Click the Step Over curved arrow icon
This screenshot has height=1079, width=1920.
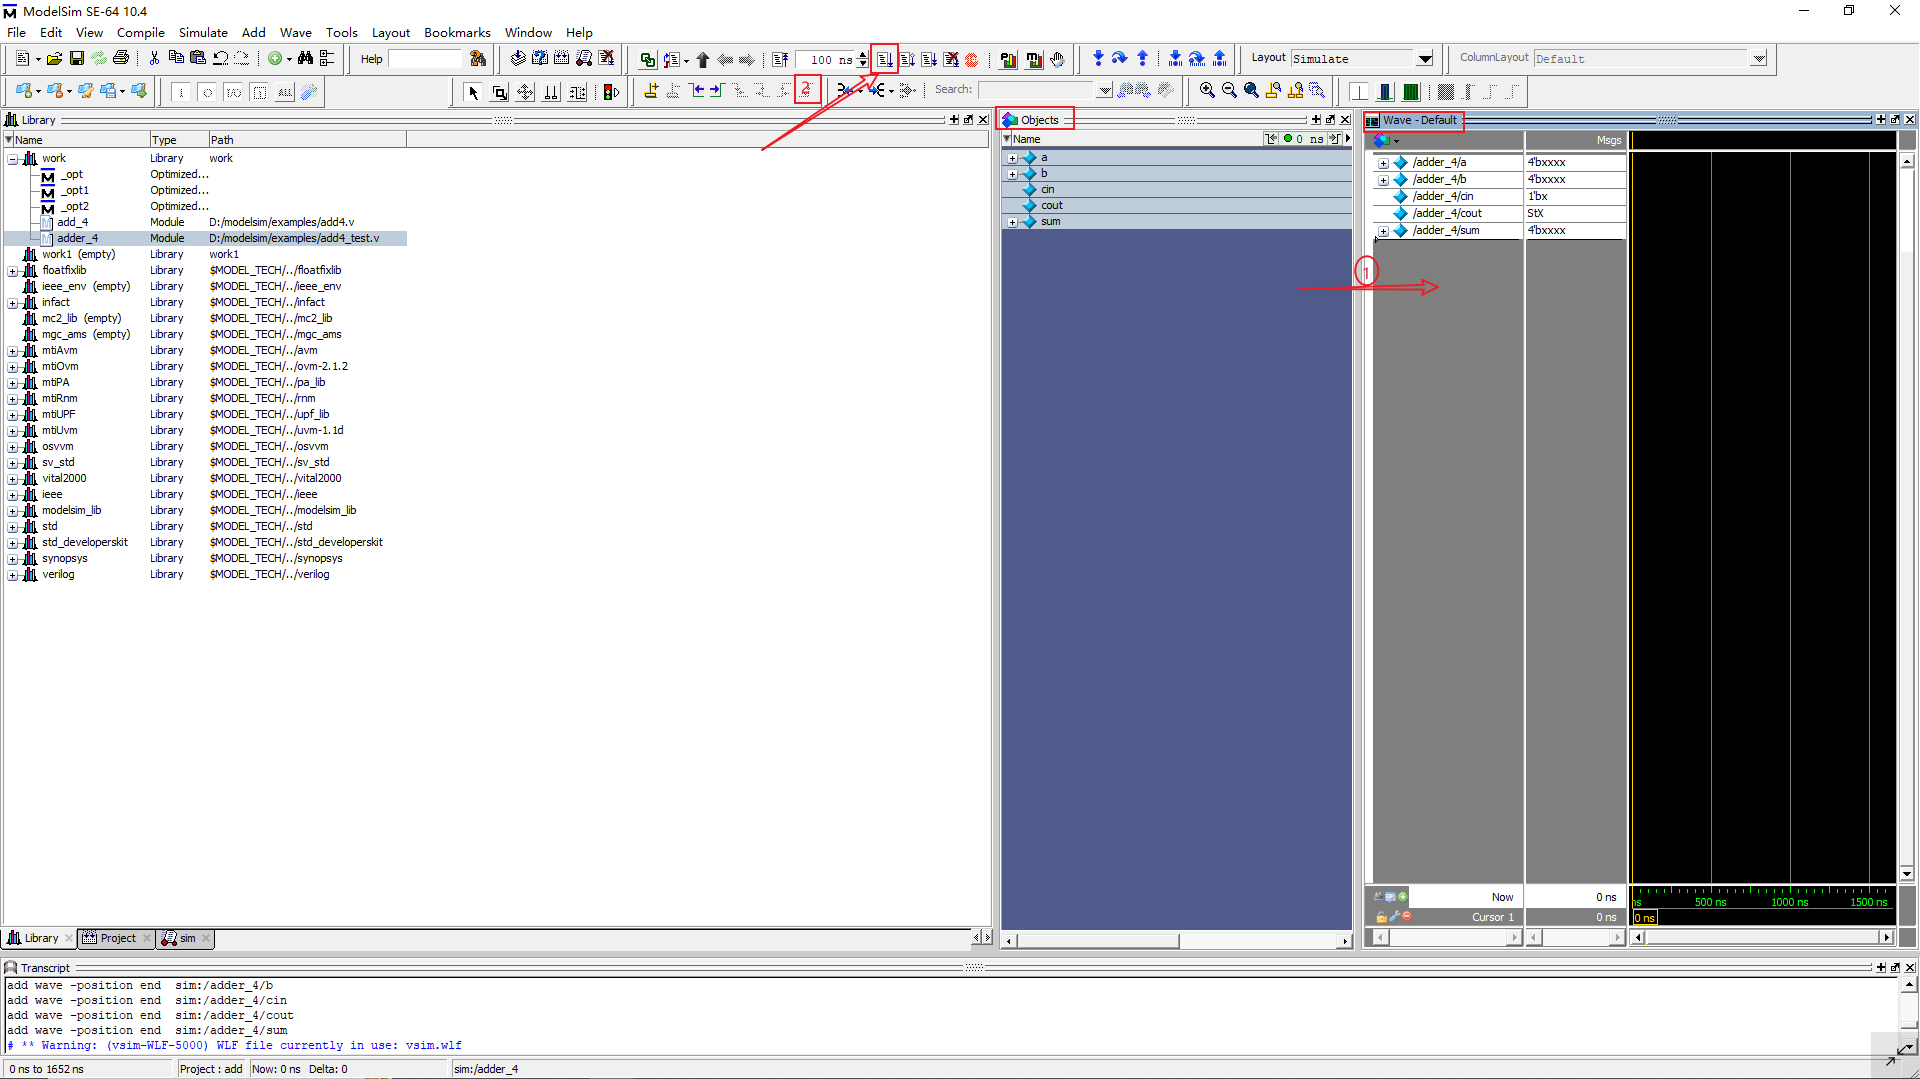[x=1120, y=59]
